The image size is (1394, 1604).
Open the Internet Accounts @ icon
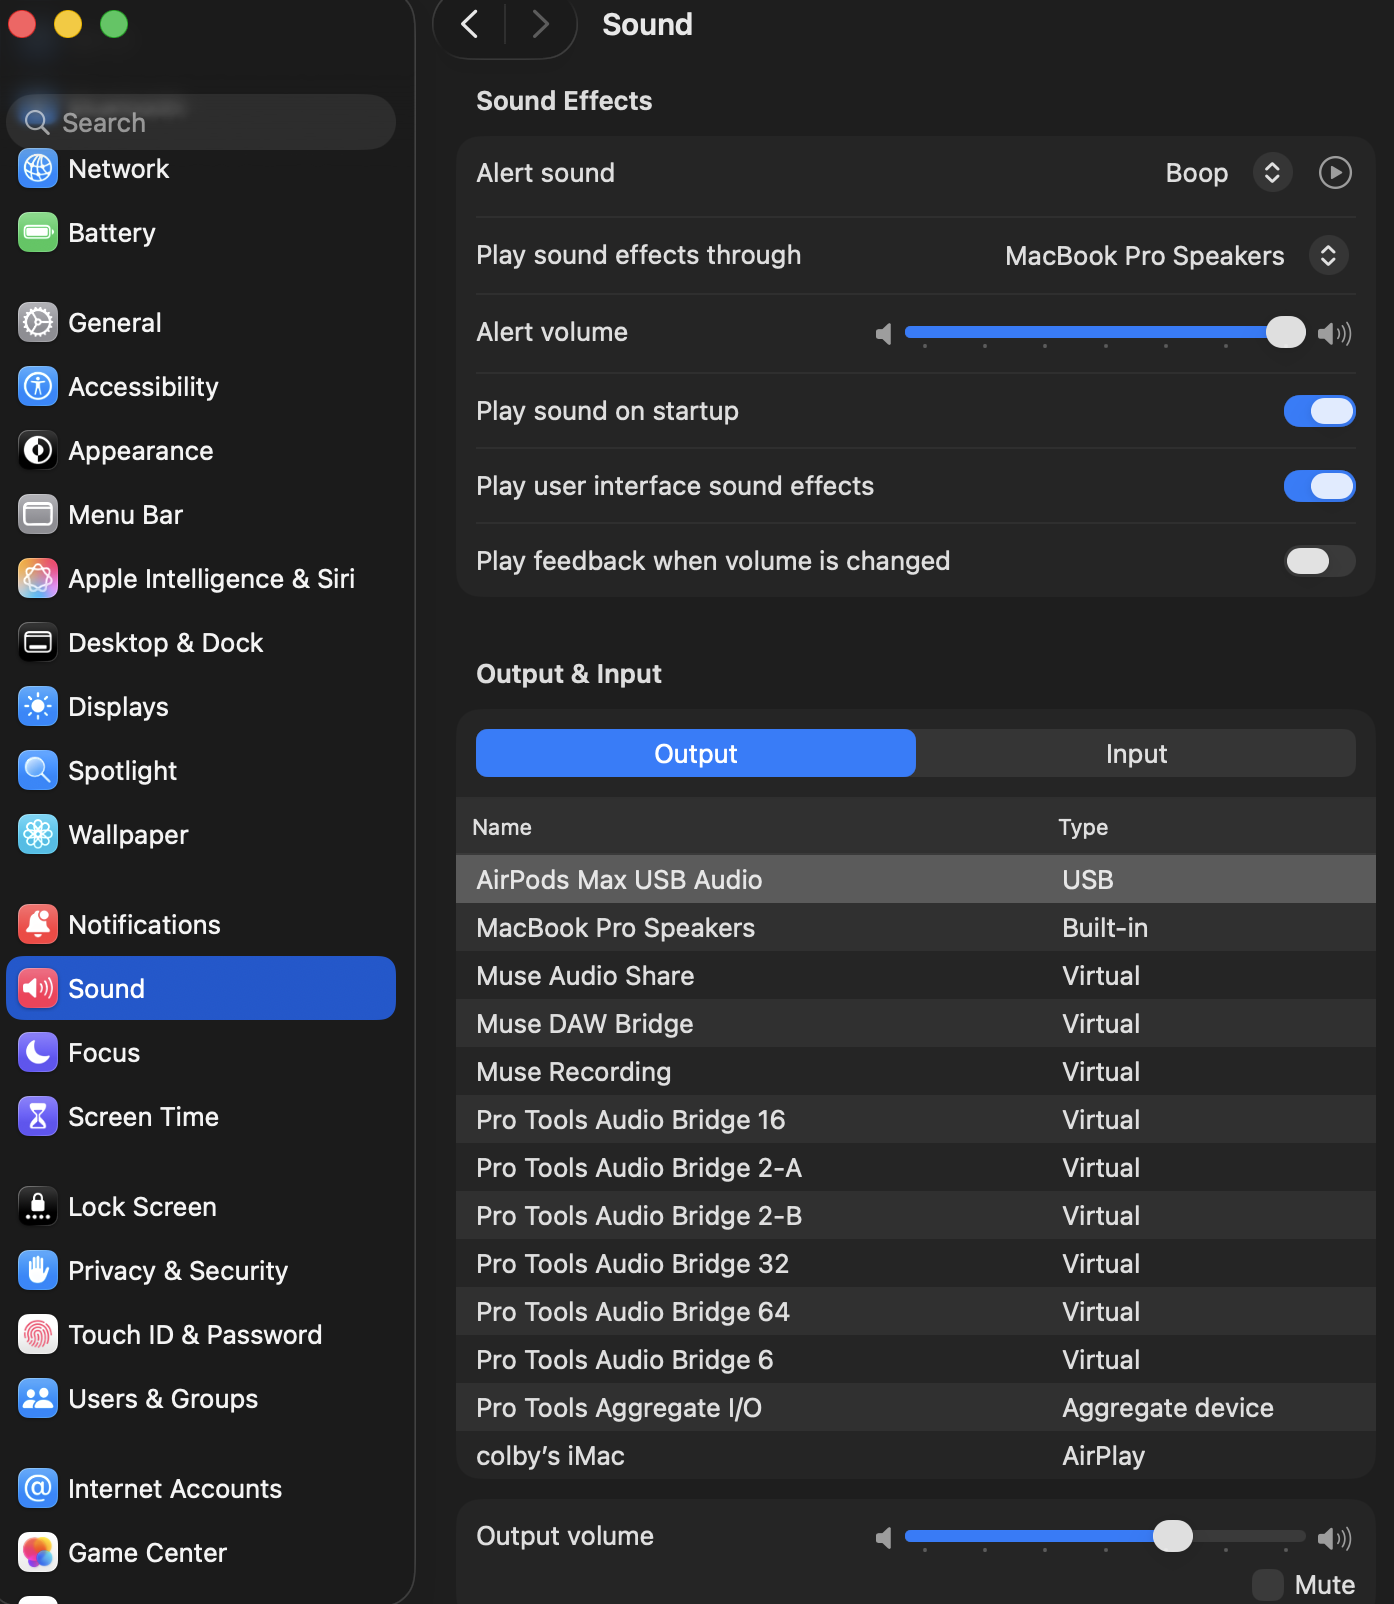[x=38, y=1489]
